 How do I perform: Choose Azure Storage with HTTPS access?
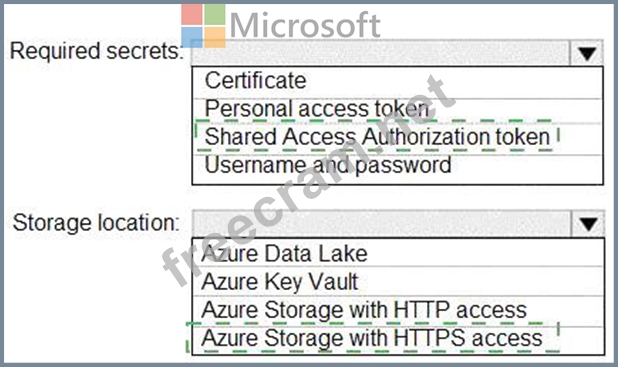[398, 339]
